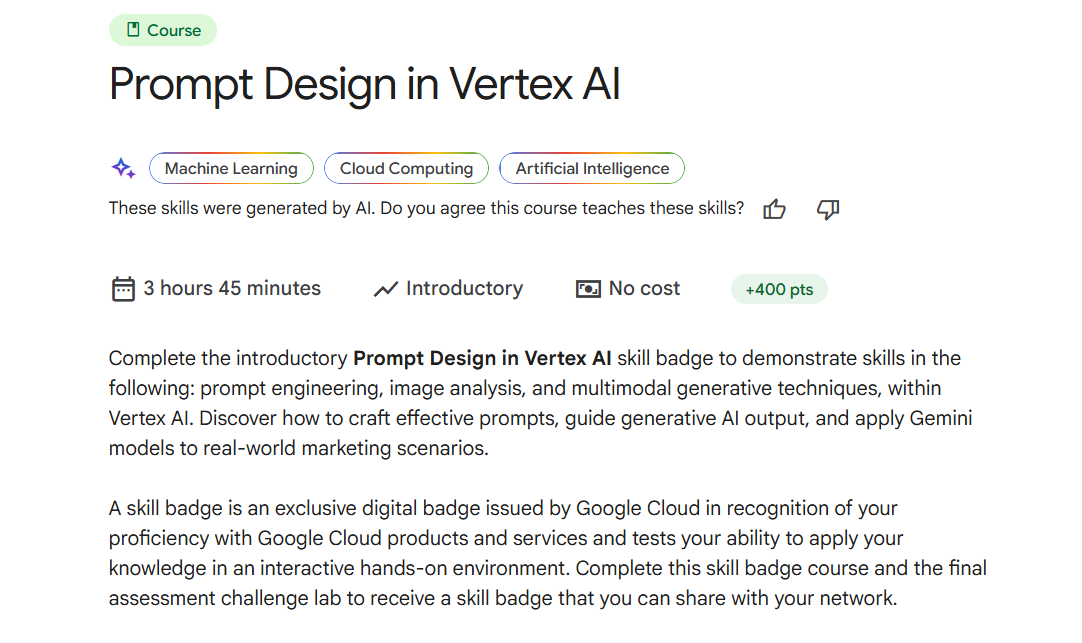The width and height of the screenshot is (1082, 643).
Task: Click the book icon inside the Course badge
Action: click(x=131, y=30)
